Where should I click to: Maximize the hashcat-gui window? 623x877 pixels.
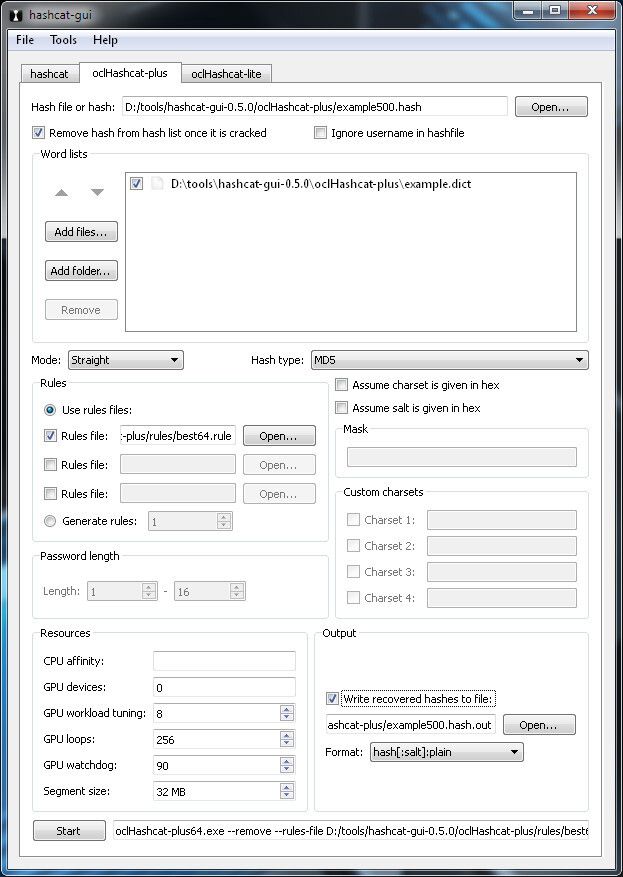click(x=555, y=11)
